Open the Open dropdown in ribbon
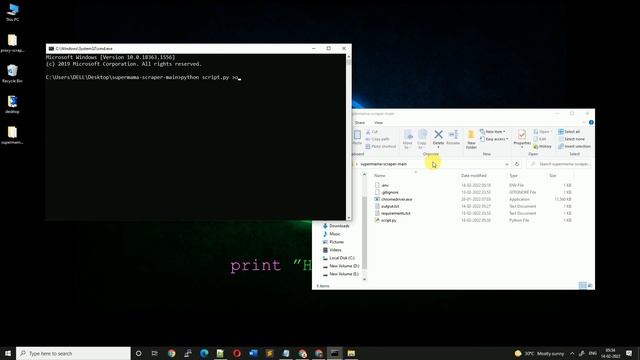The width and height of the screenshot is (640, 360). (542, 132)
